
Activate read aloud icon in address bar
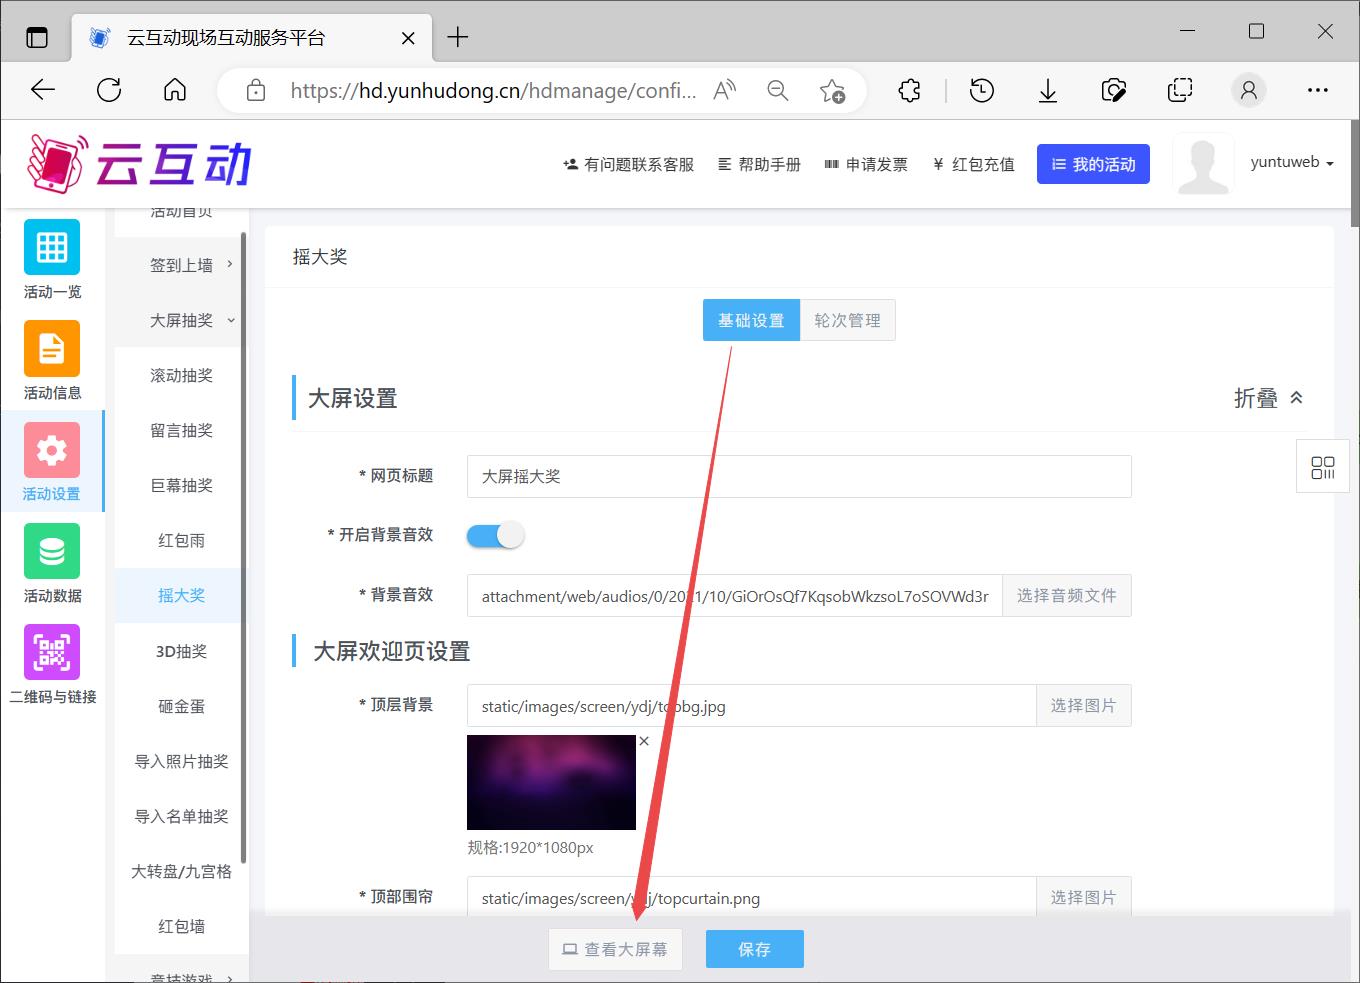tap(725, 90)
